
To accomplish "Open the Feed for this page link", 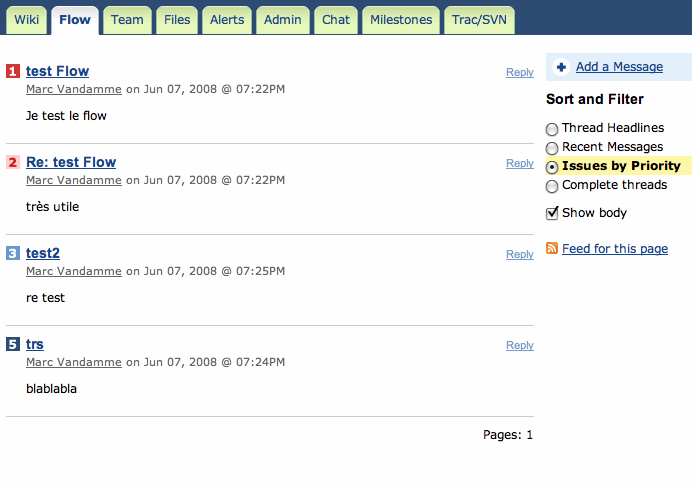I will (x=614, y=249).
